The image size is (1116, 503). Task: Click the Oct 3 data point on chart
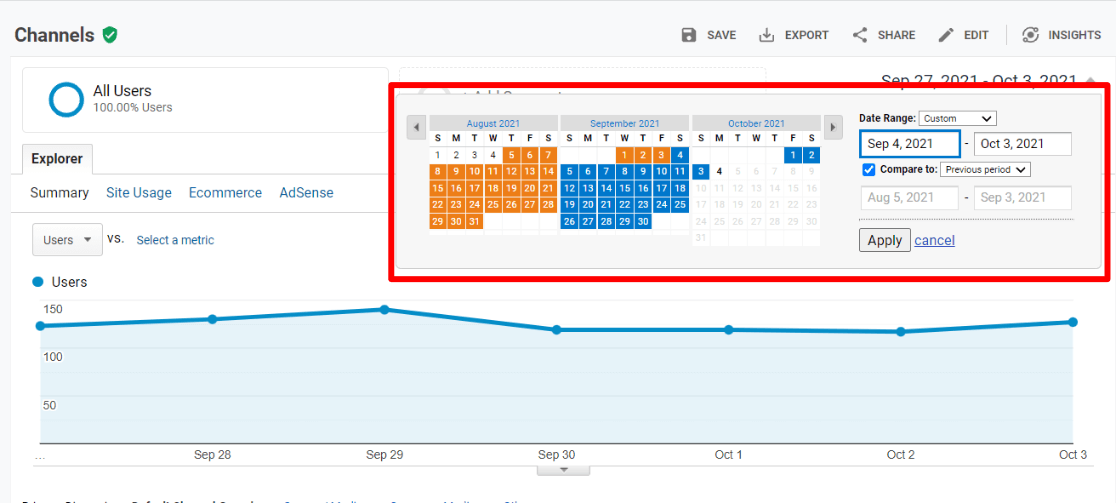pyautogui.click(x=1073, y=322)
